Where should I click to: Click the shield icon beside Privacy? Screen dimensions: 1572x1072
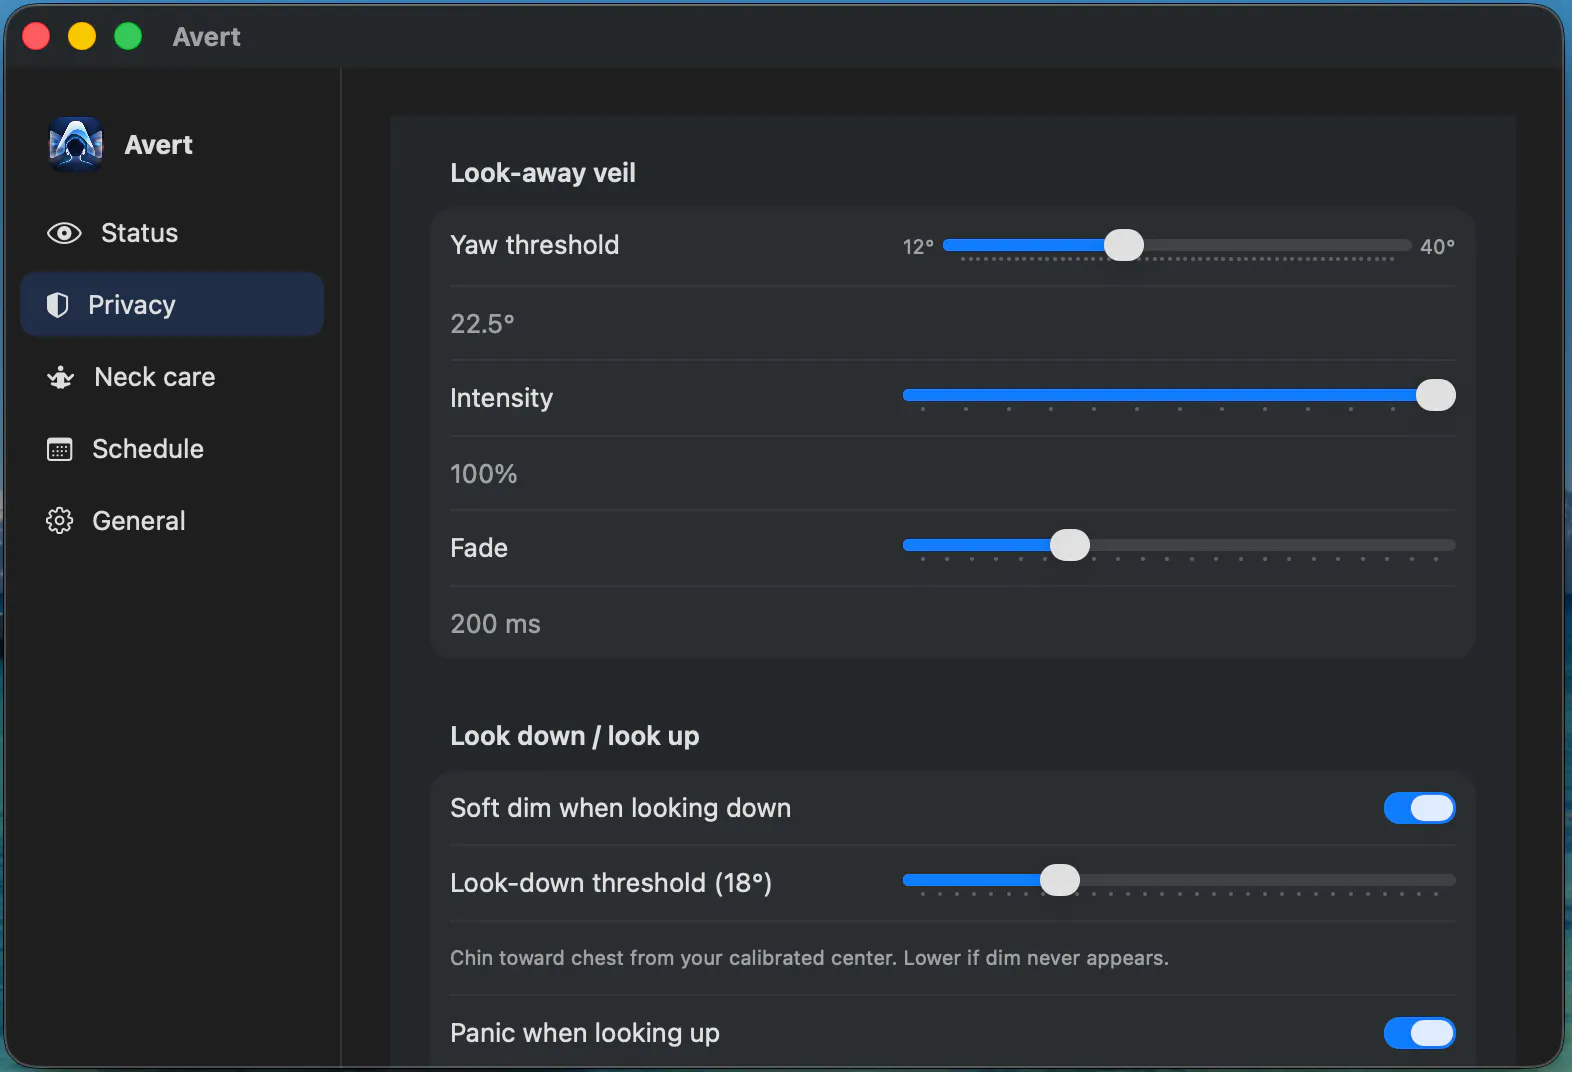[58, 305]
